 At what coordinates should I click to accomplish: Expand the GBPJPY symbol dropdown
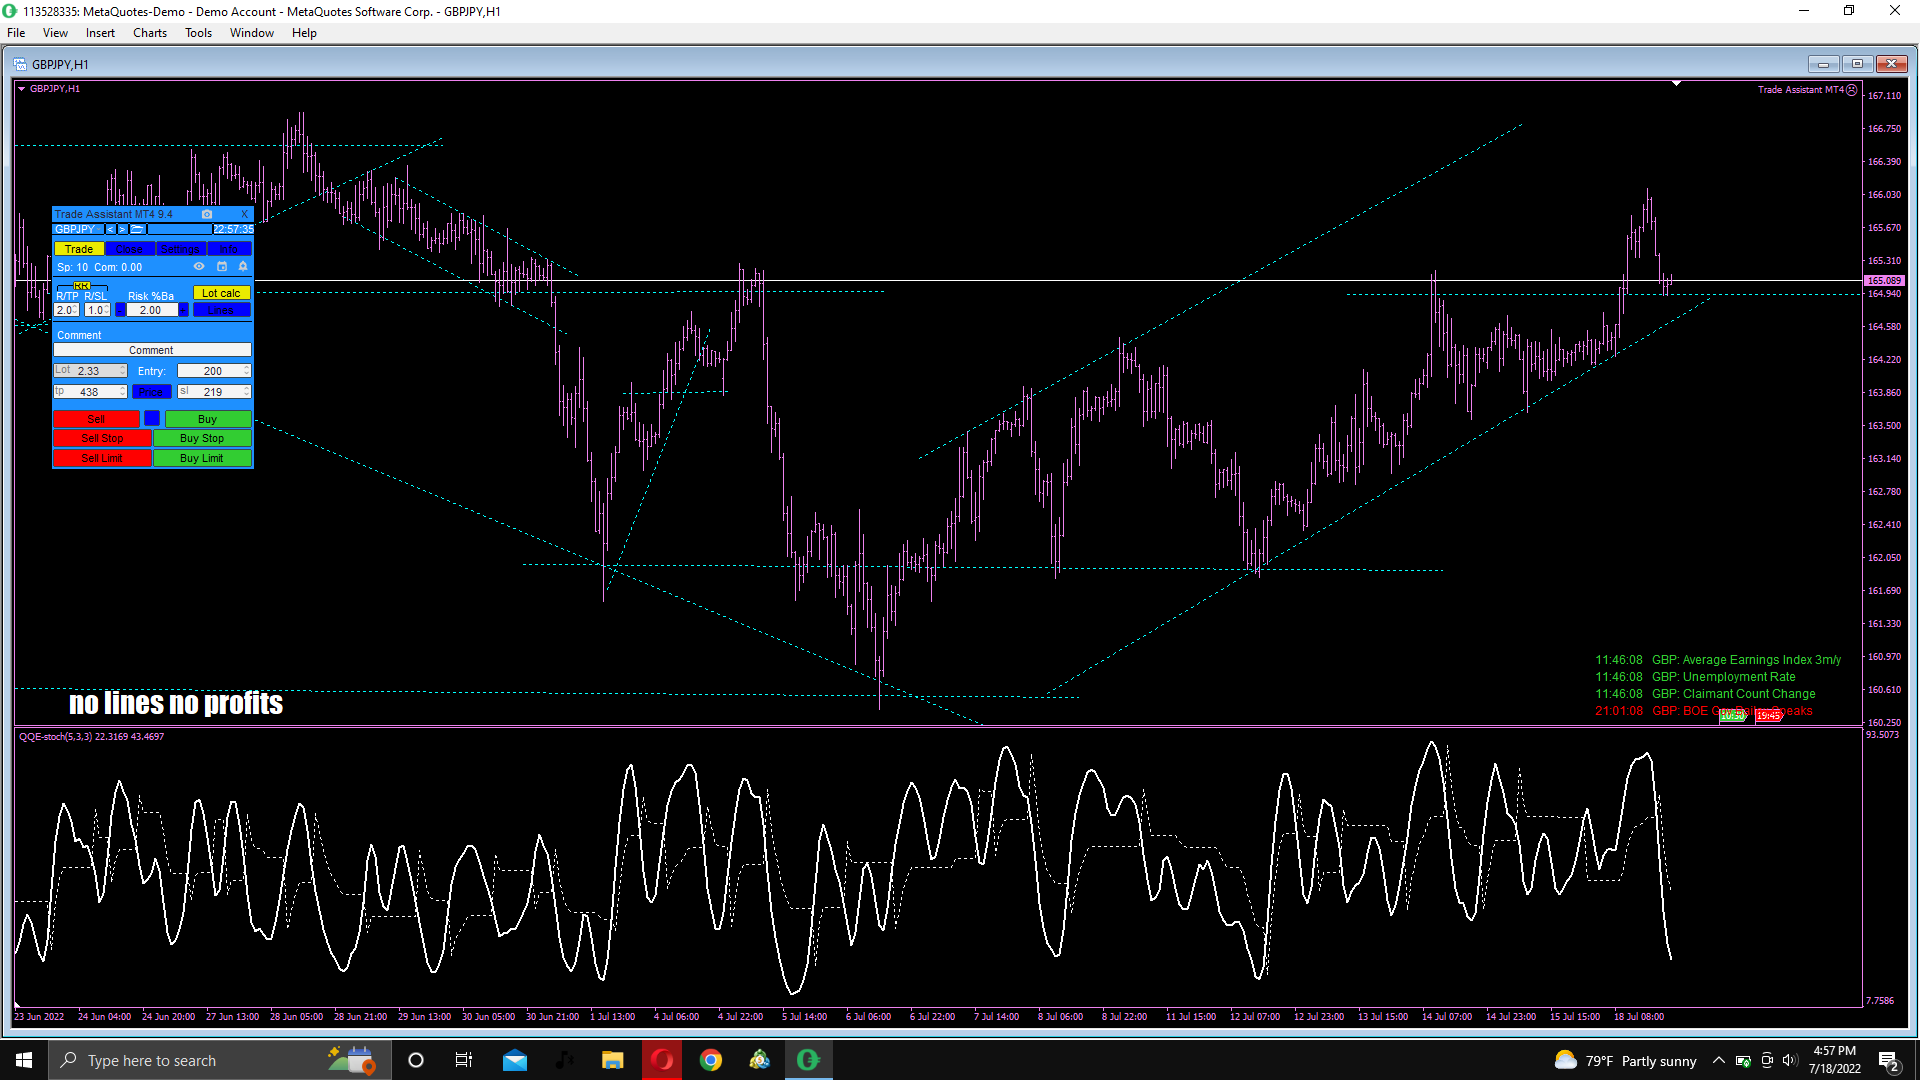coord(98,229)
